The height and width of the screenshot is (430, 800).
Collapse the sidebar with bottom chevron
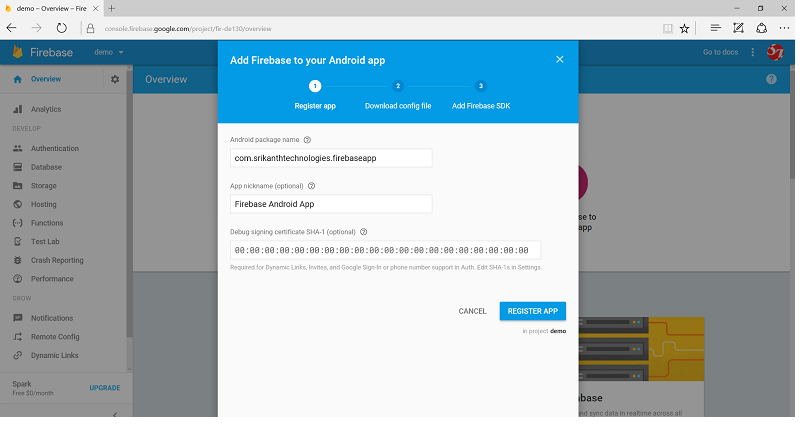(115, 414)
